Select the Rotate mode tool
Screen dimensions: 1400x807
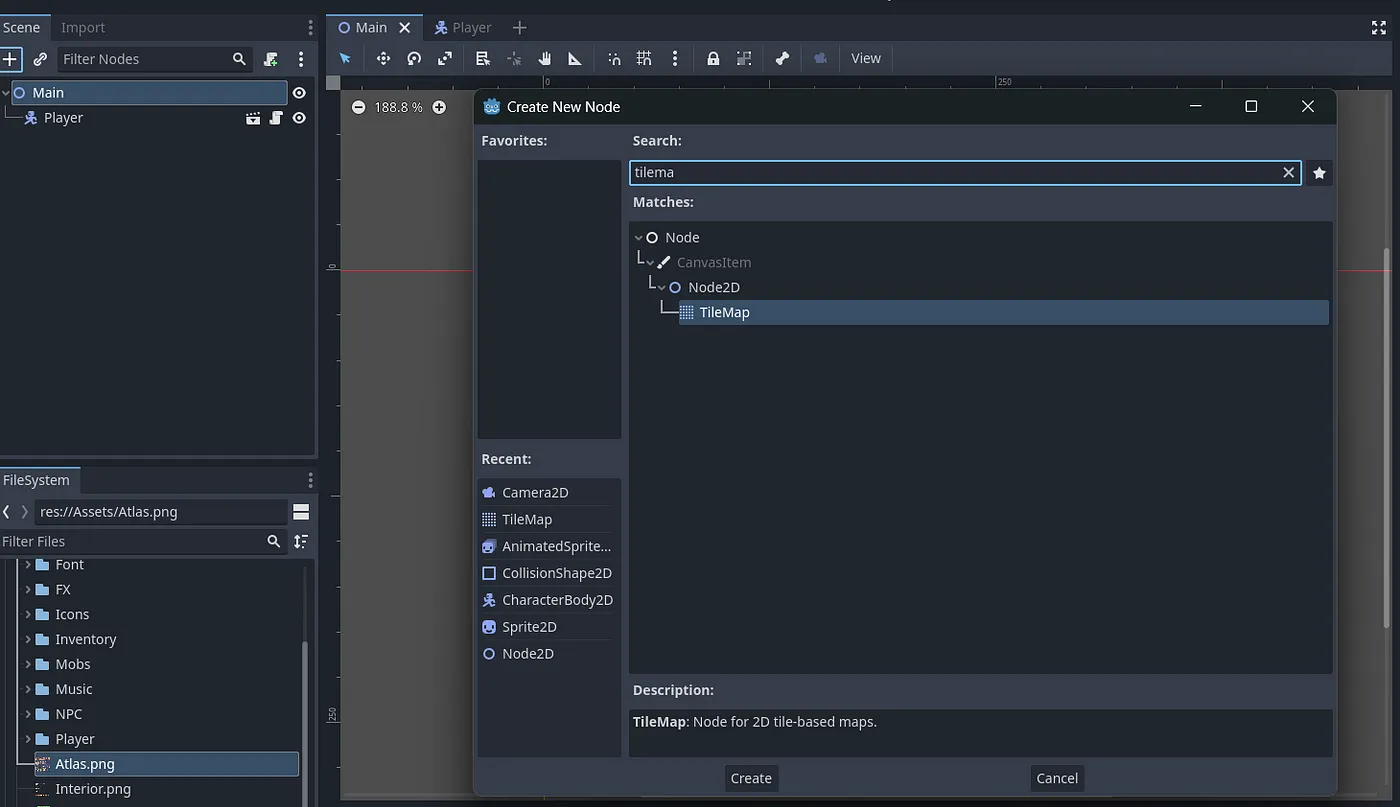pos(414,59)
